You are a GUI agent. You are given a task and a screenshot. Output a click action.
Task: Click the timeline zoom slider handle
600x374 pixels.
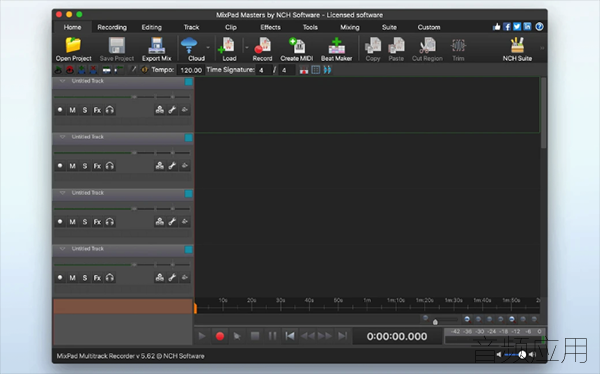(435, 322)
